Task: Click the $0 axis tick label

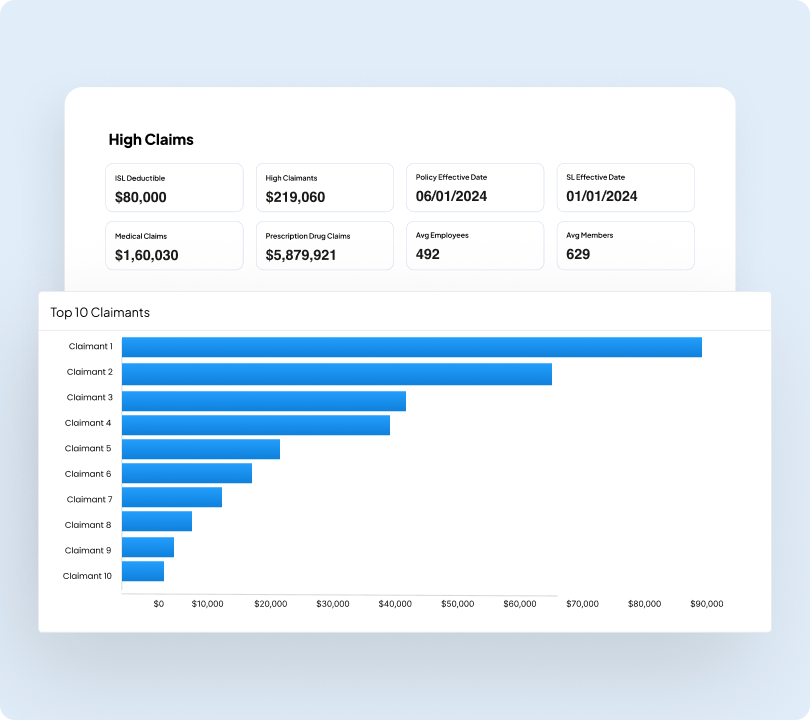Action: [158, 604]
